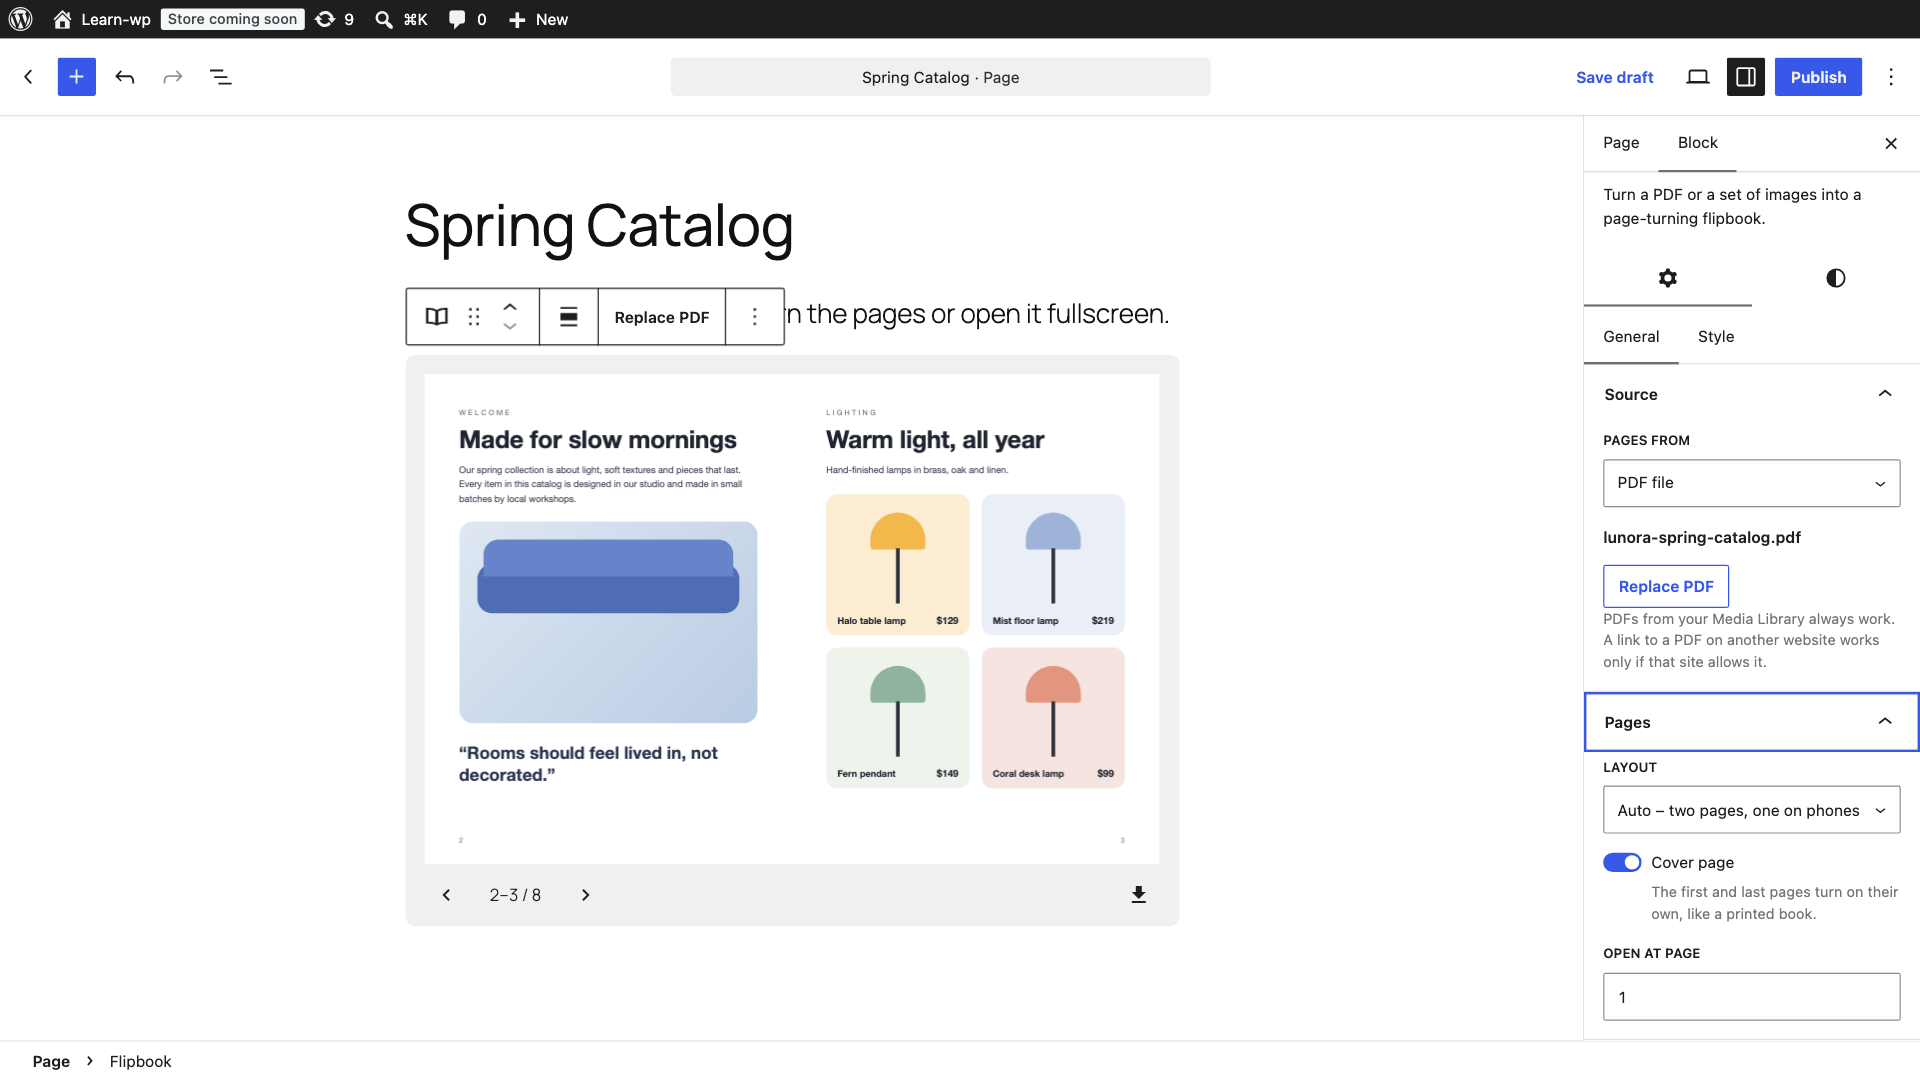1920x1080 pixels.
Task: Open the updates icon showing 9
Action: [x=334, y=19]
